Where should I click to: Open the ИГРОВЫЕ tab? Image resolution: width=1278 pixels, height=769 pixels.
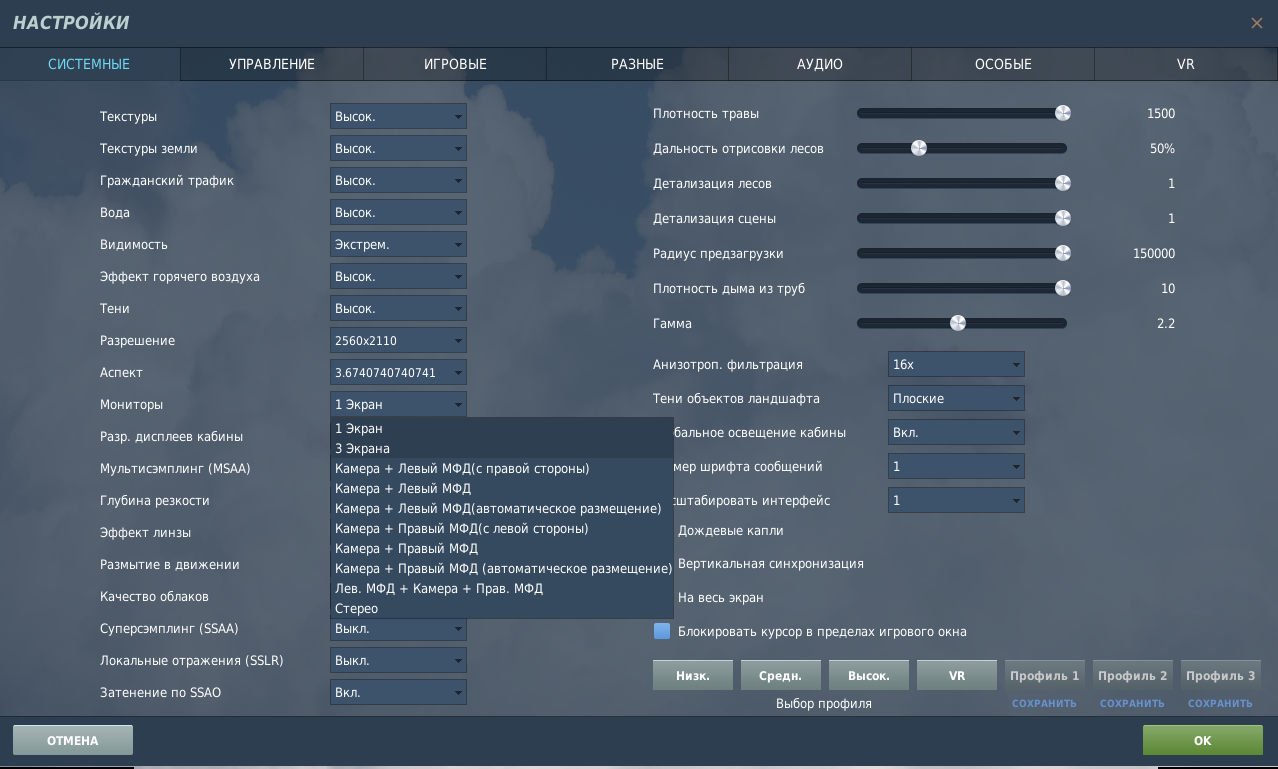[455, 64]
